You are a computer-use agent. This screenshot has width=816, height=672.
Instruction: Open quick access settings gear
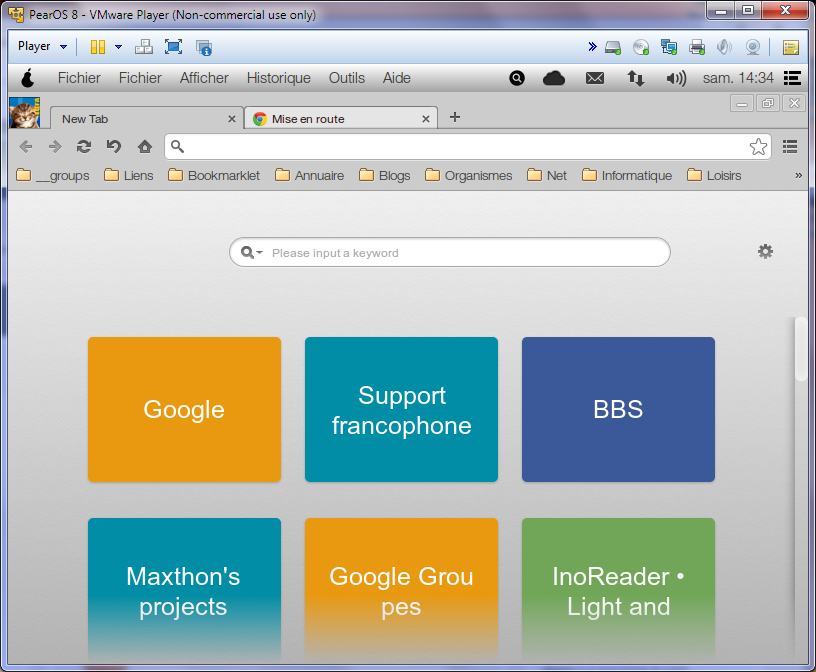point(765,252)
